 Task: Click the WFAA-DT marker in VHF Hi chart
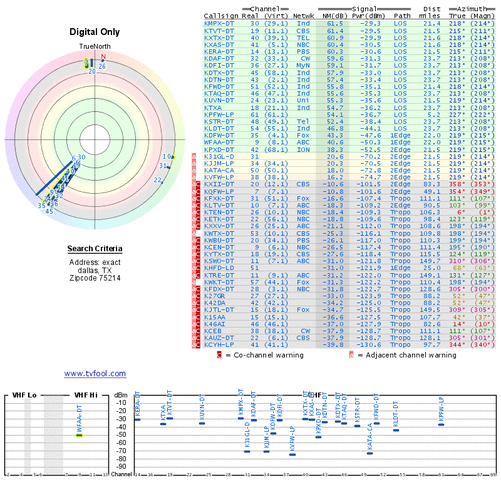79,435
